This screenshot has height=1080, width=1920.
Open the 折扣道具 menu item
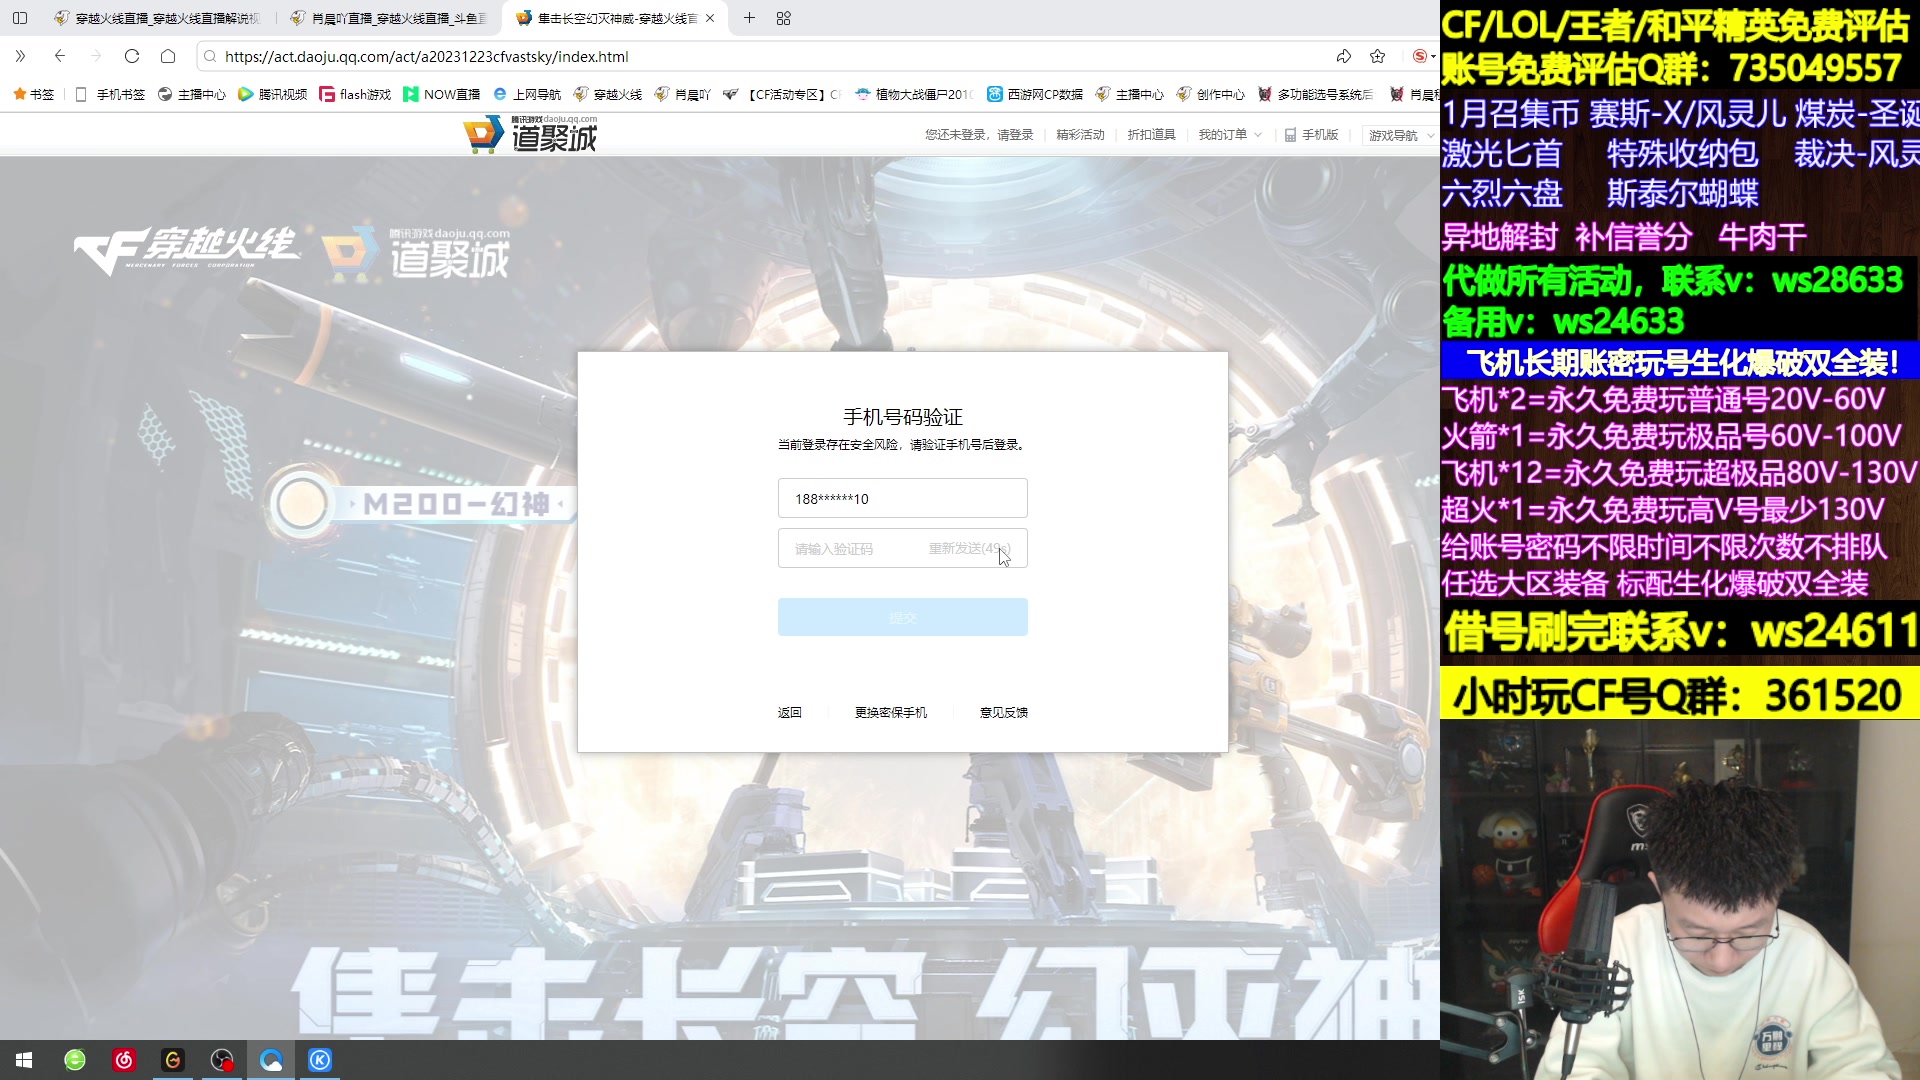1151,135
